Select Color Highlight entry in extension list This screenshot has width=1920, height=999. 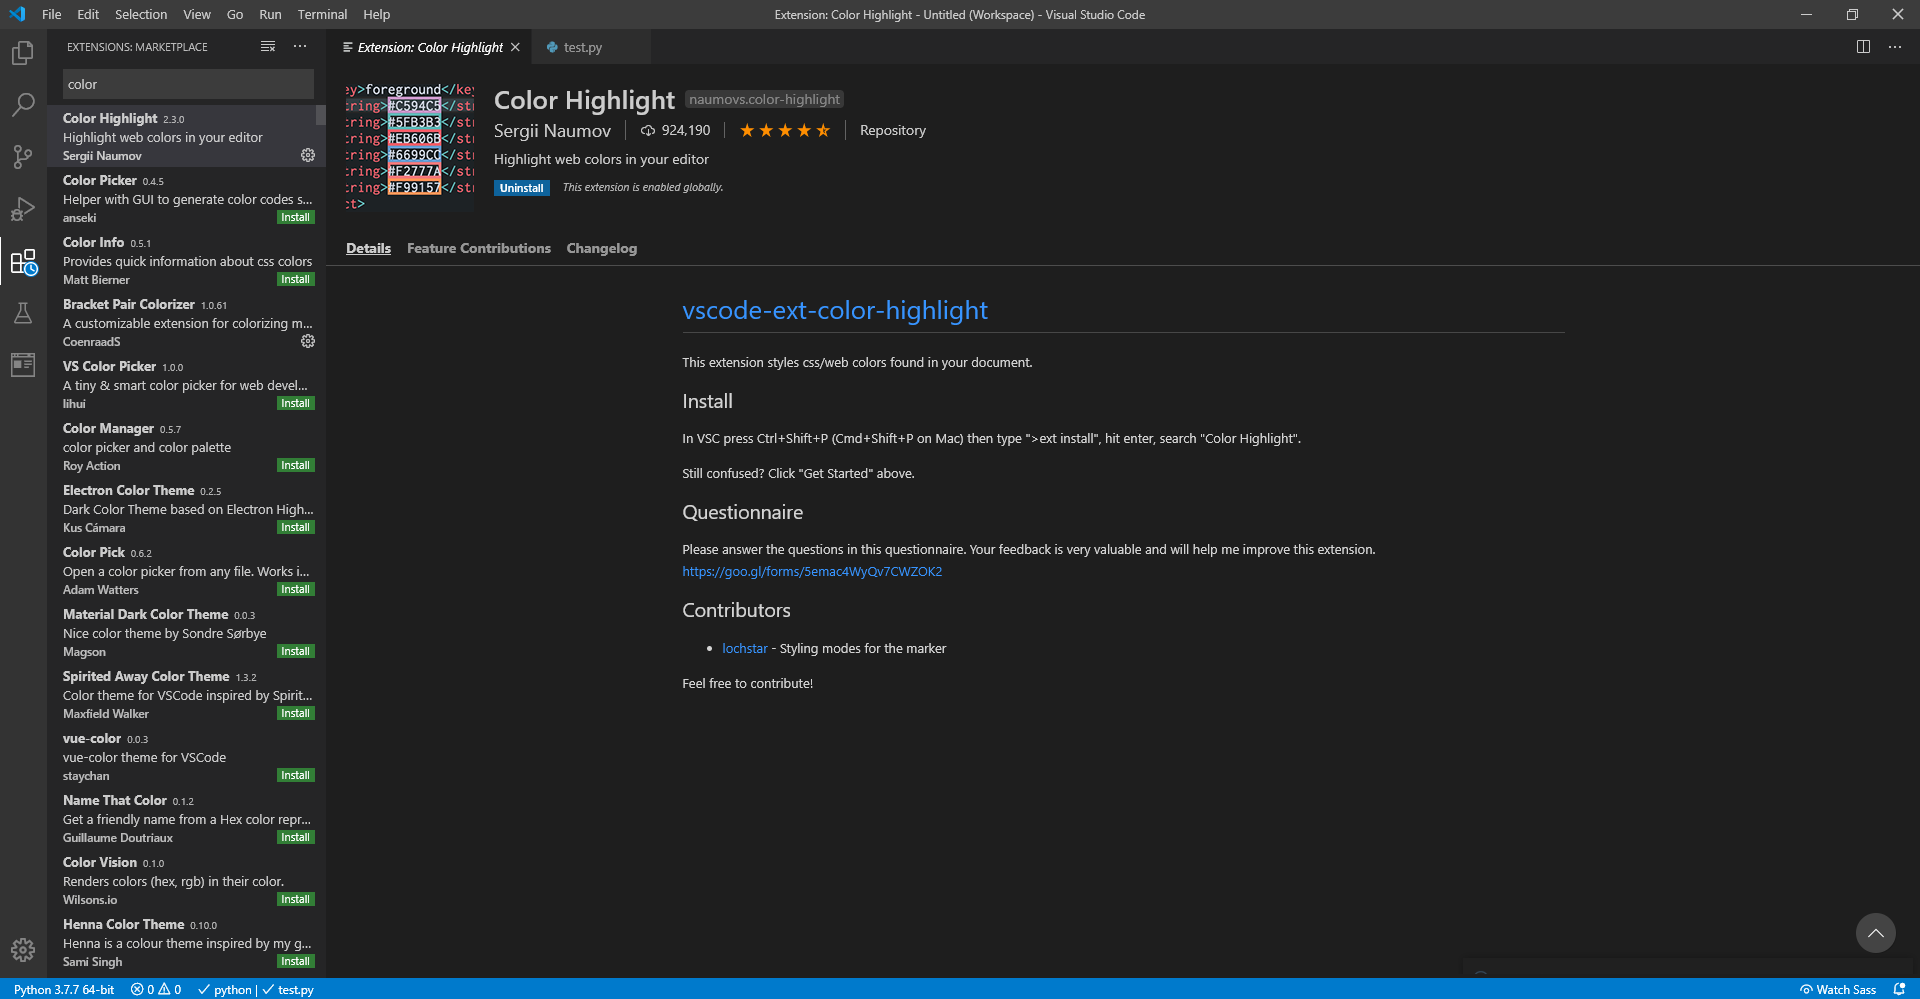[186, 136]
